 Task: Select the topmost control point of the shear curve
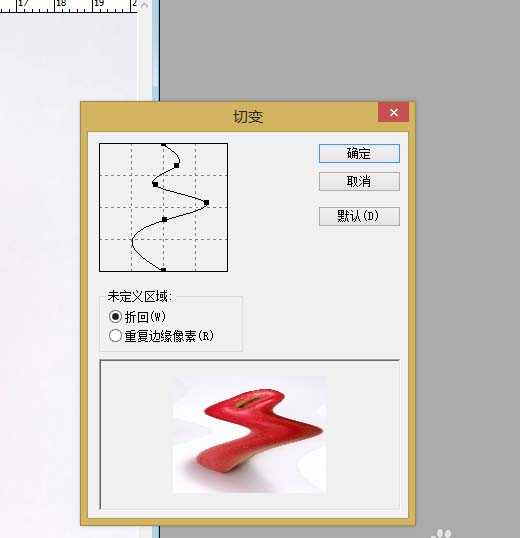point(164,145)
